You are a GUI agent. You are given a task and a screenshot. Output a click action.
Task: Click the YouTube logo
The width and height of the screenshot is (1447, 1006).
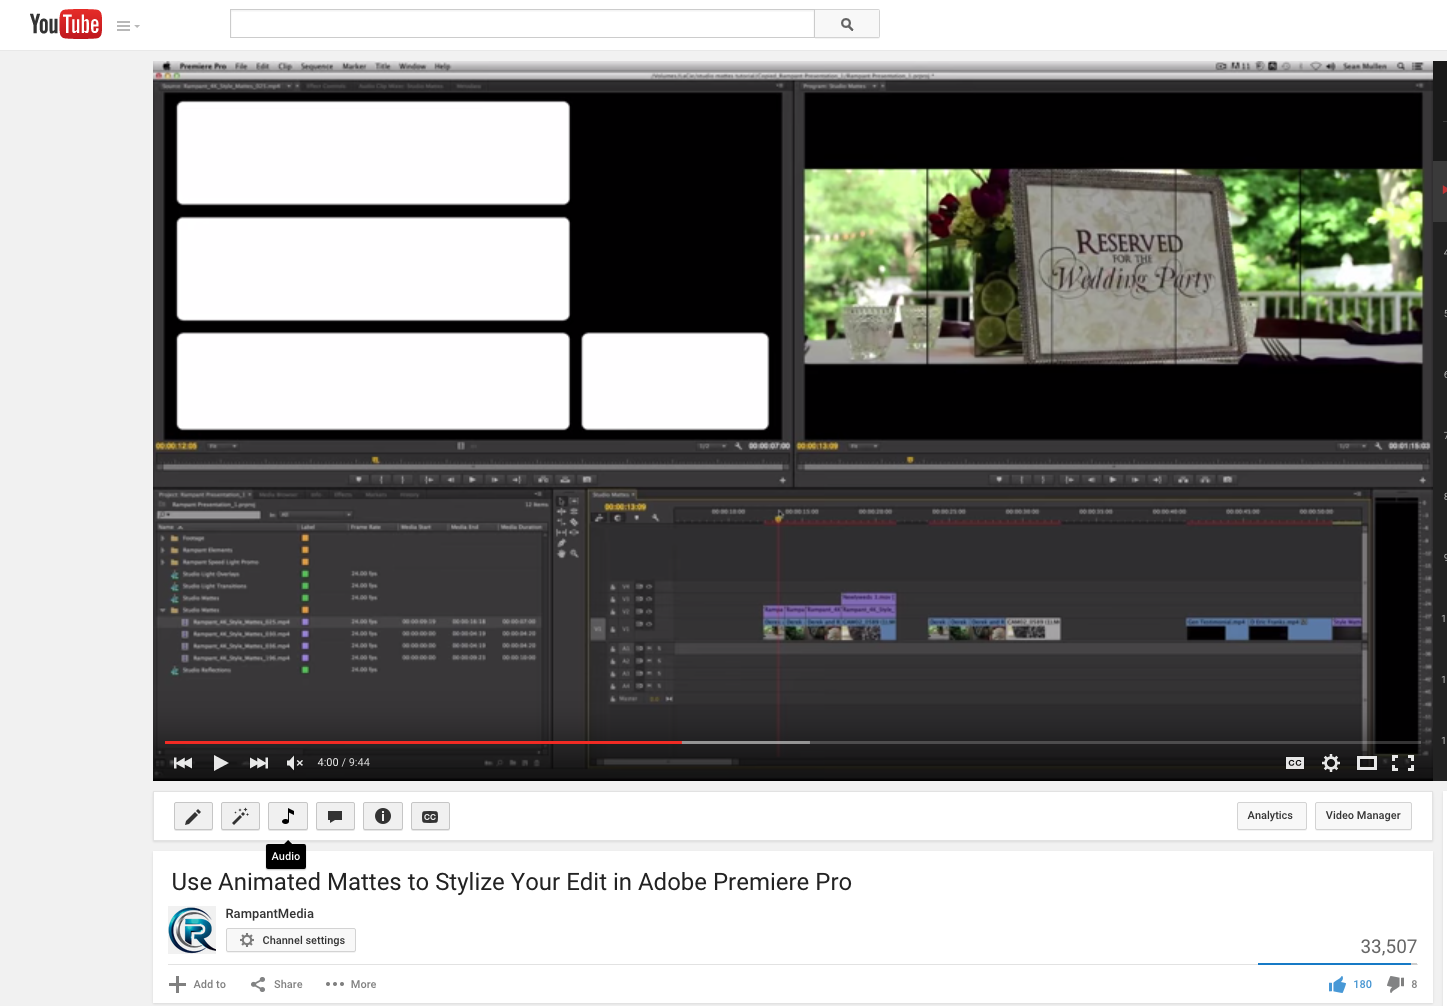tap(65, 24)
